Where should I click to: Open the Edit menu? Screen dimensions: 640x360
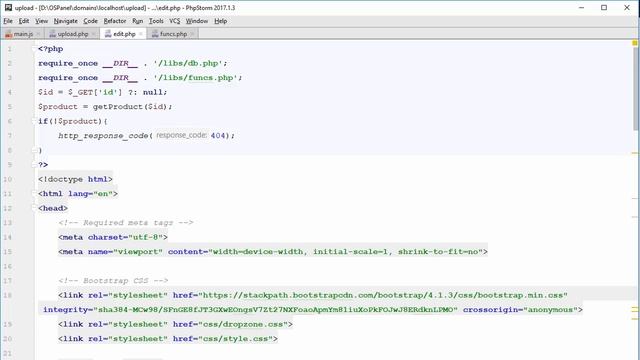pos(24,21)
